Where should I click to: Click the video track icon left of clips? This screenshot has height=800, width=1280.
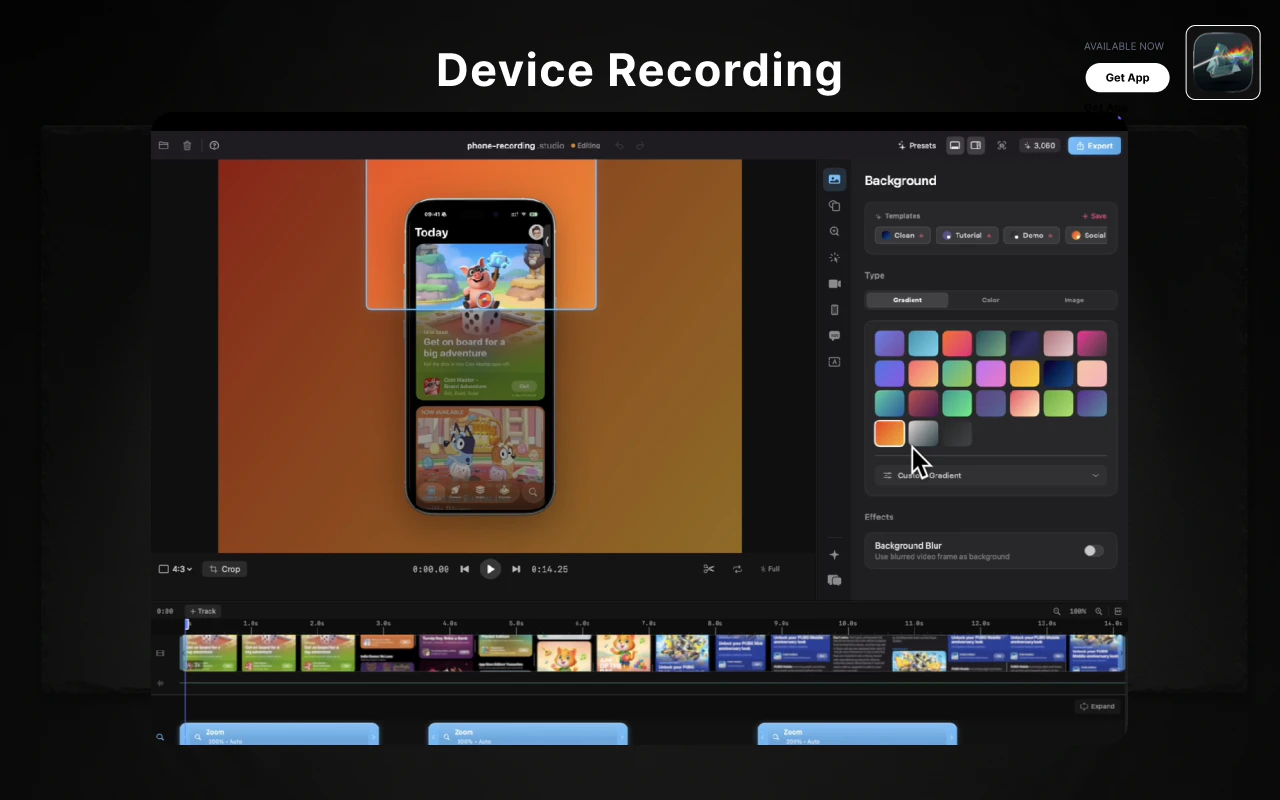(x=160, y=653)
